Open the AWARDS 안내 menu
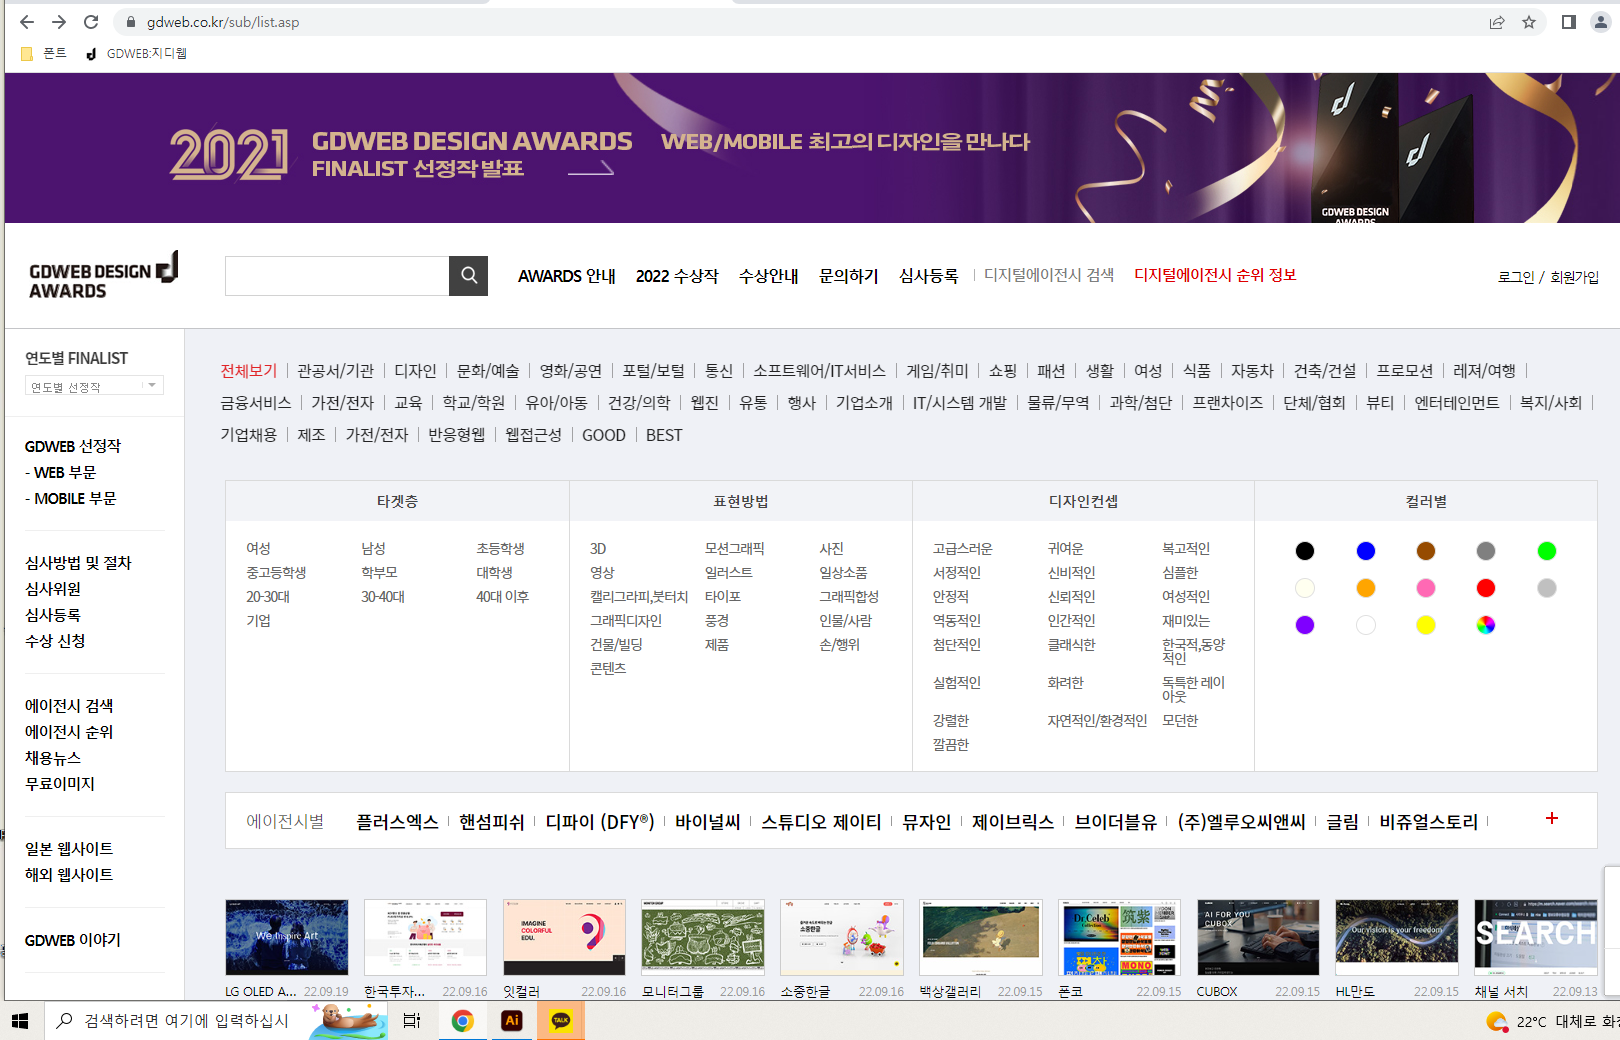 (566, 276)
